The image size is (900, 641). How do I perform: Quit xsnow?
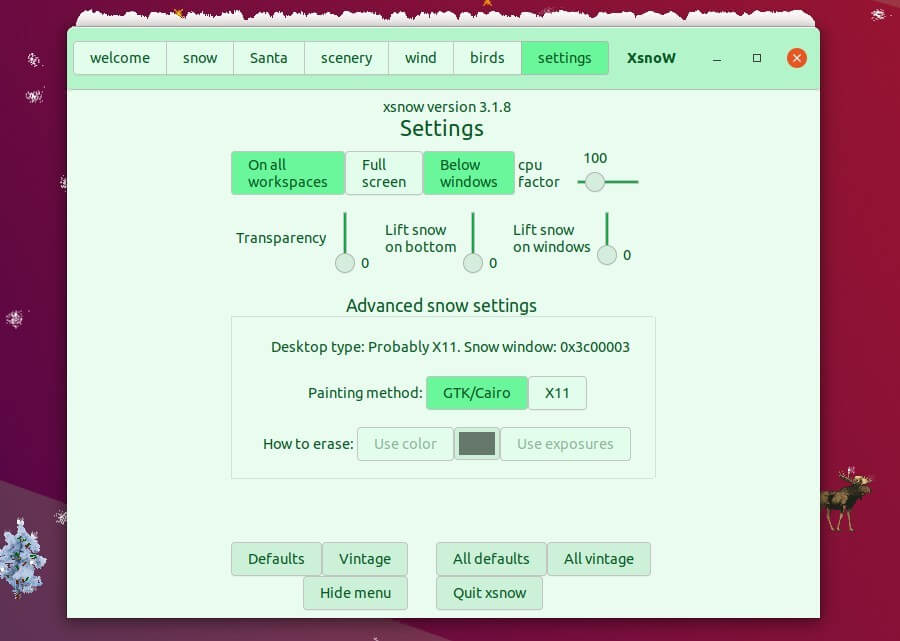point(489,592)
